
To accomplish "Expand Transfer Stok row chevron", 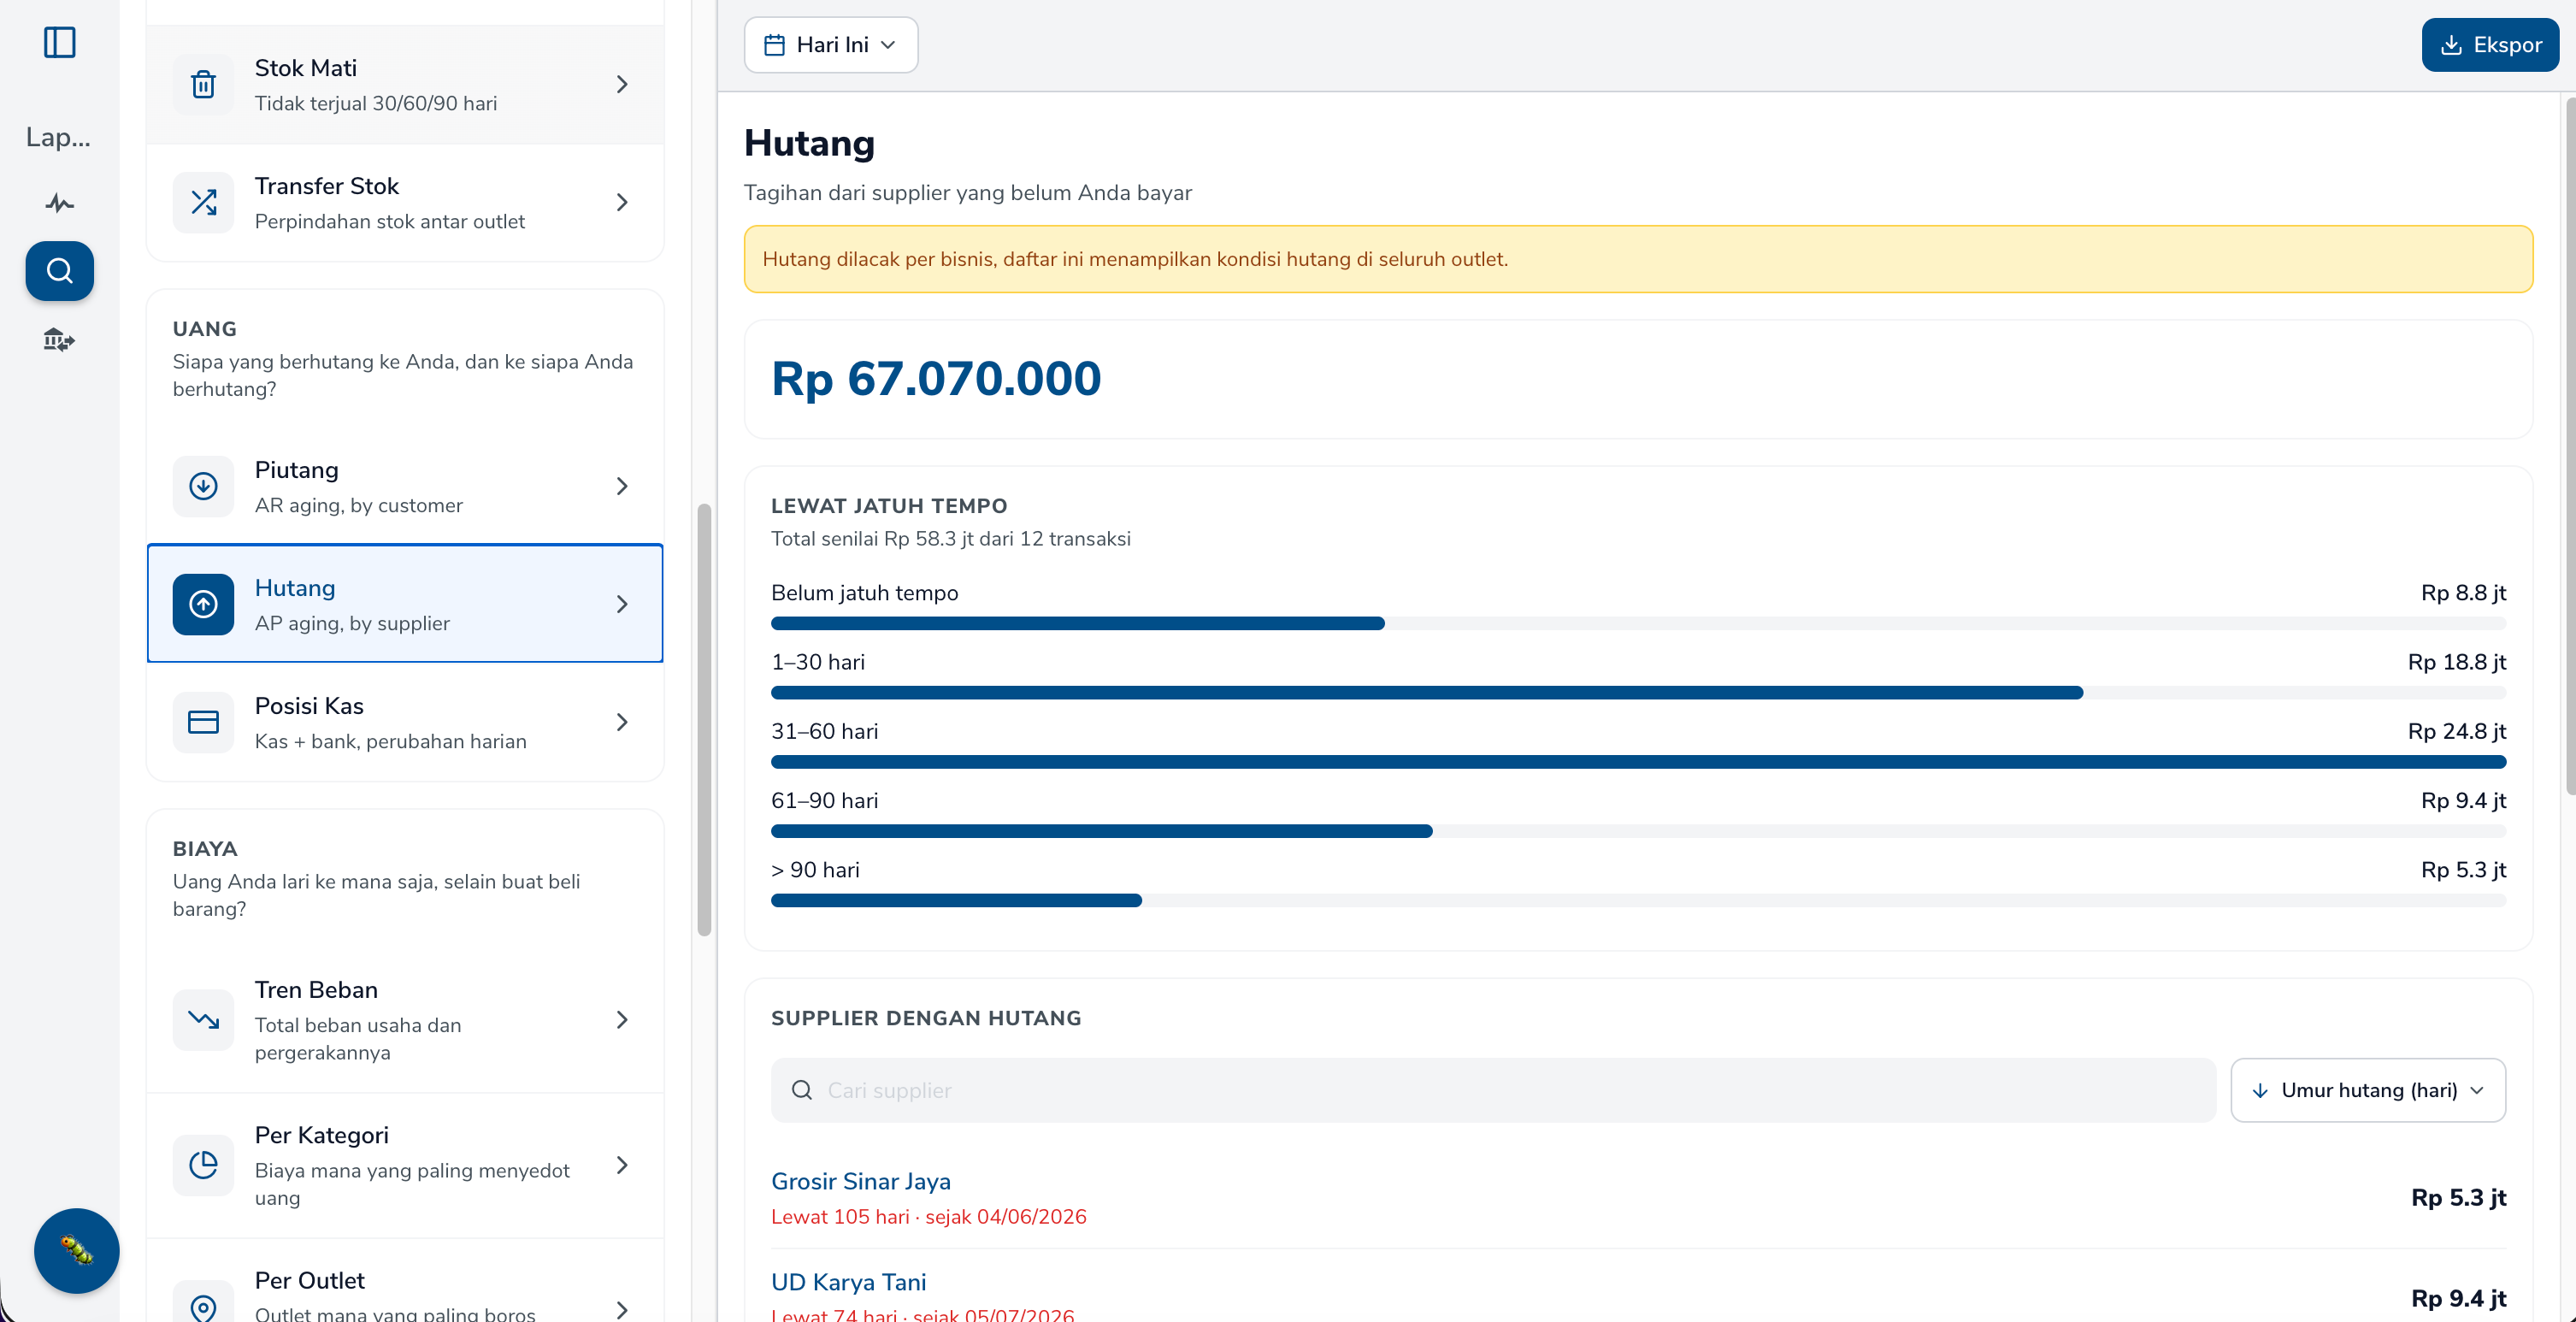I will [x=622, y=203].
